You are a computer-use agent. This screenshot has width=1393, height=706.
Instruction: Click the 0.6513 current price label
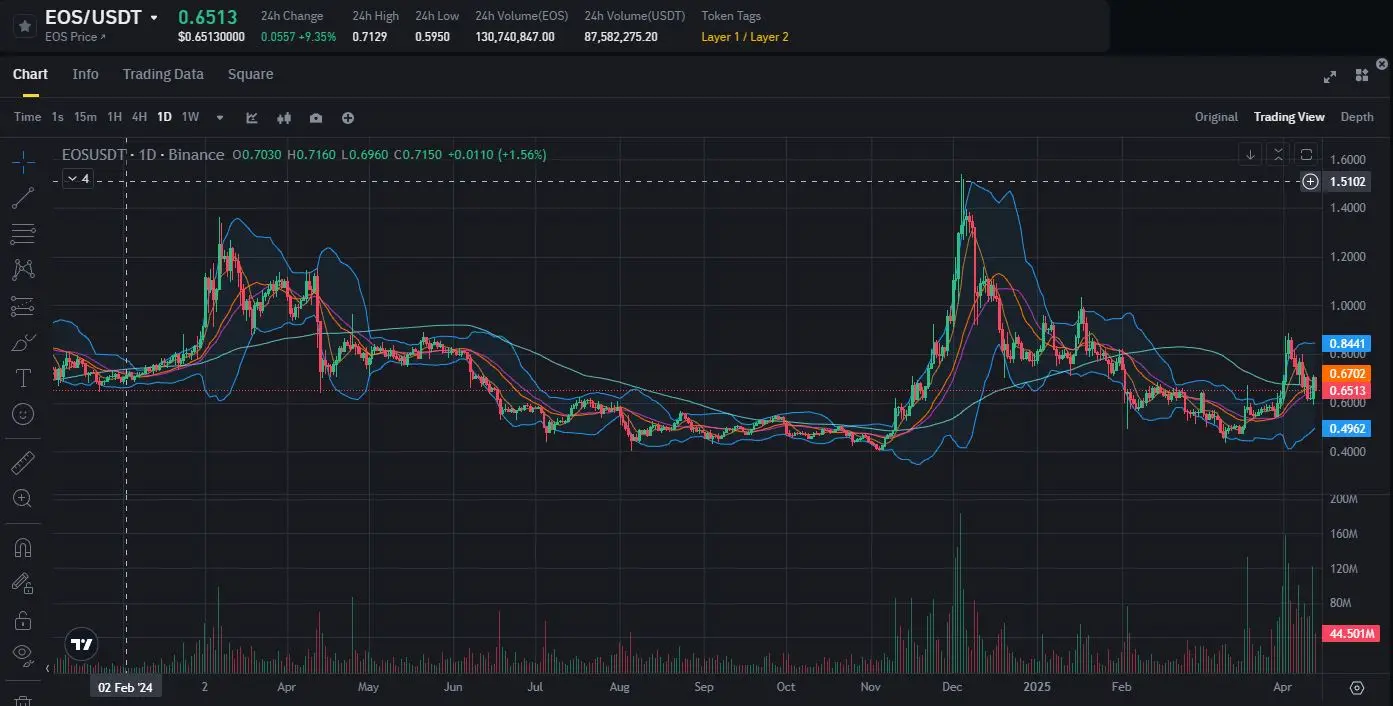point(1347,390)
